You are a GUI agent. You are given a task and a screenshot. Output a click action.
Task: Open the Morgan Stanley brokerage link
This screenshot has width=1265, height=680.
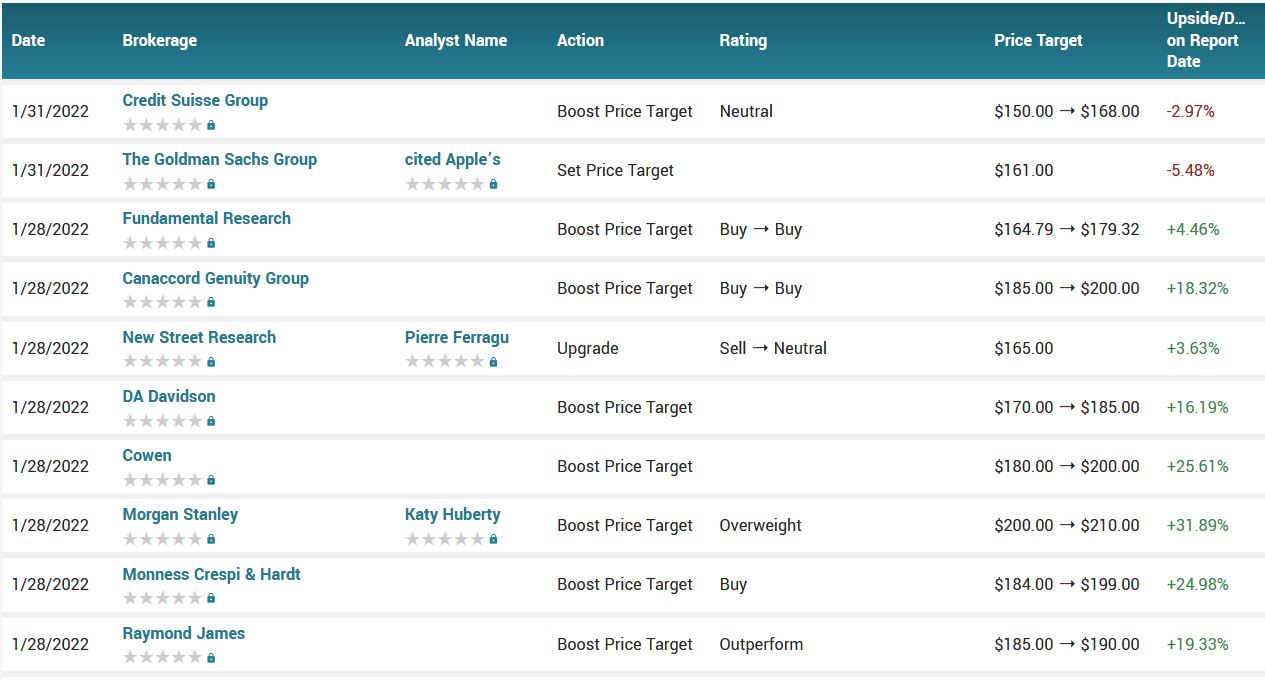180,515
